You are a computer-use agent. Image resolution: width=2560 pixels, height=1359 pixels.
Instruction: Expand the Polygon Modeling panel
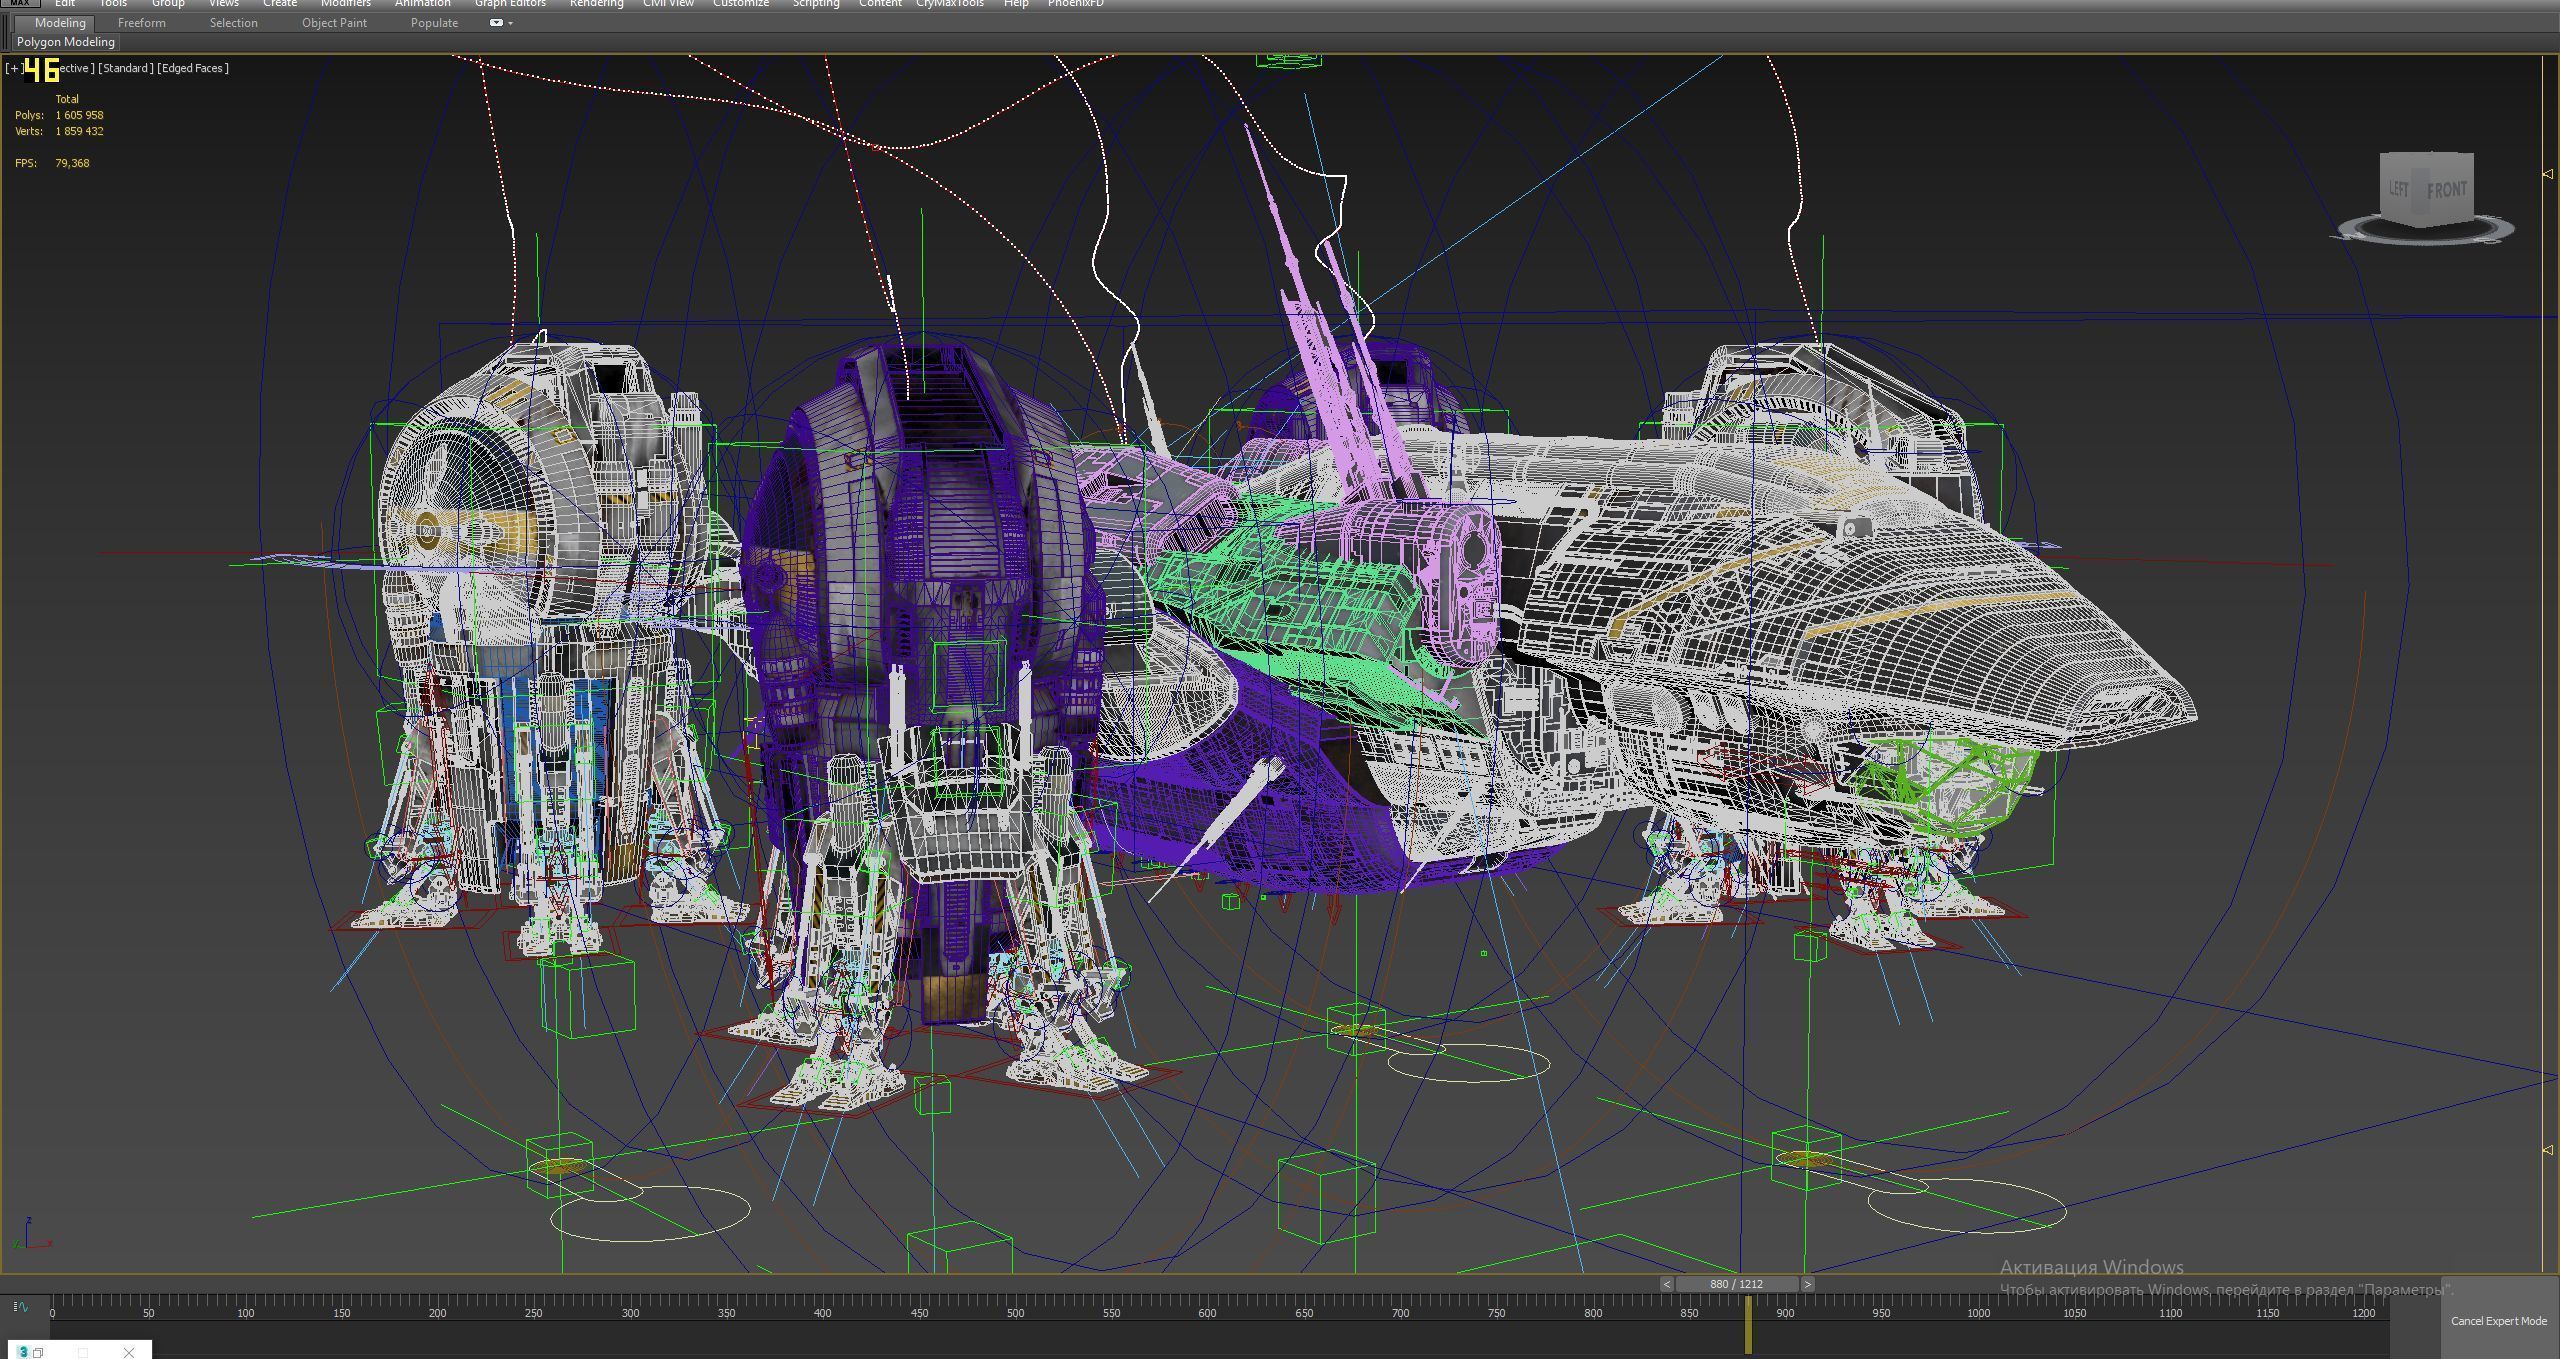pos(65,42)
